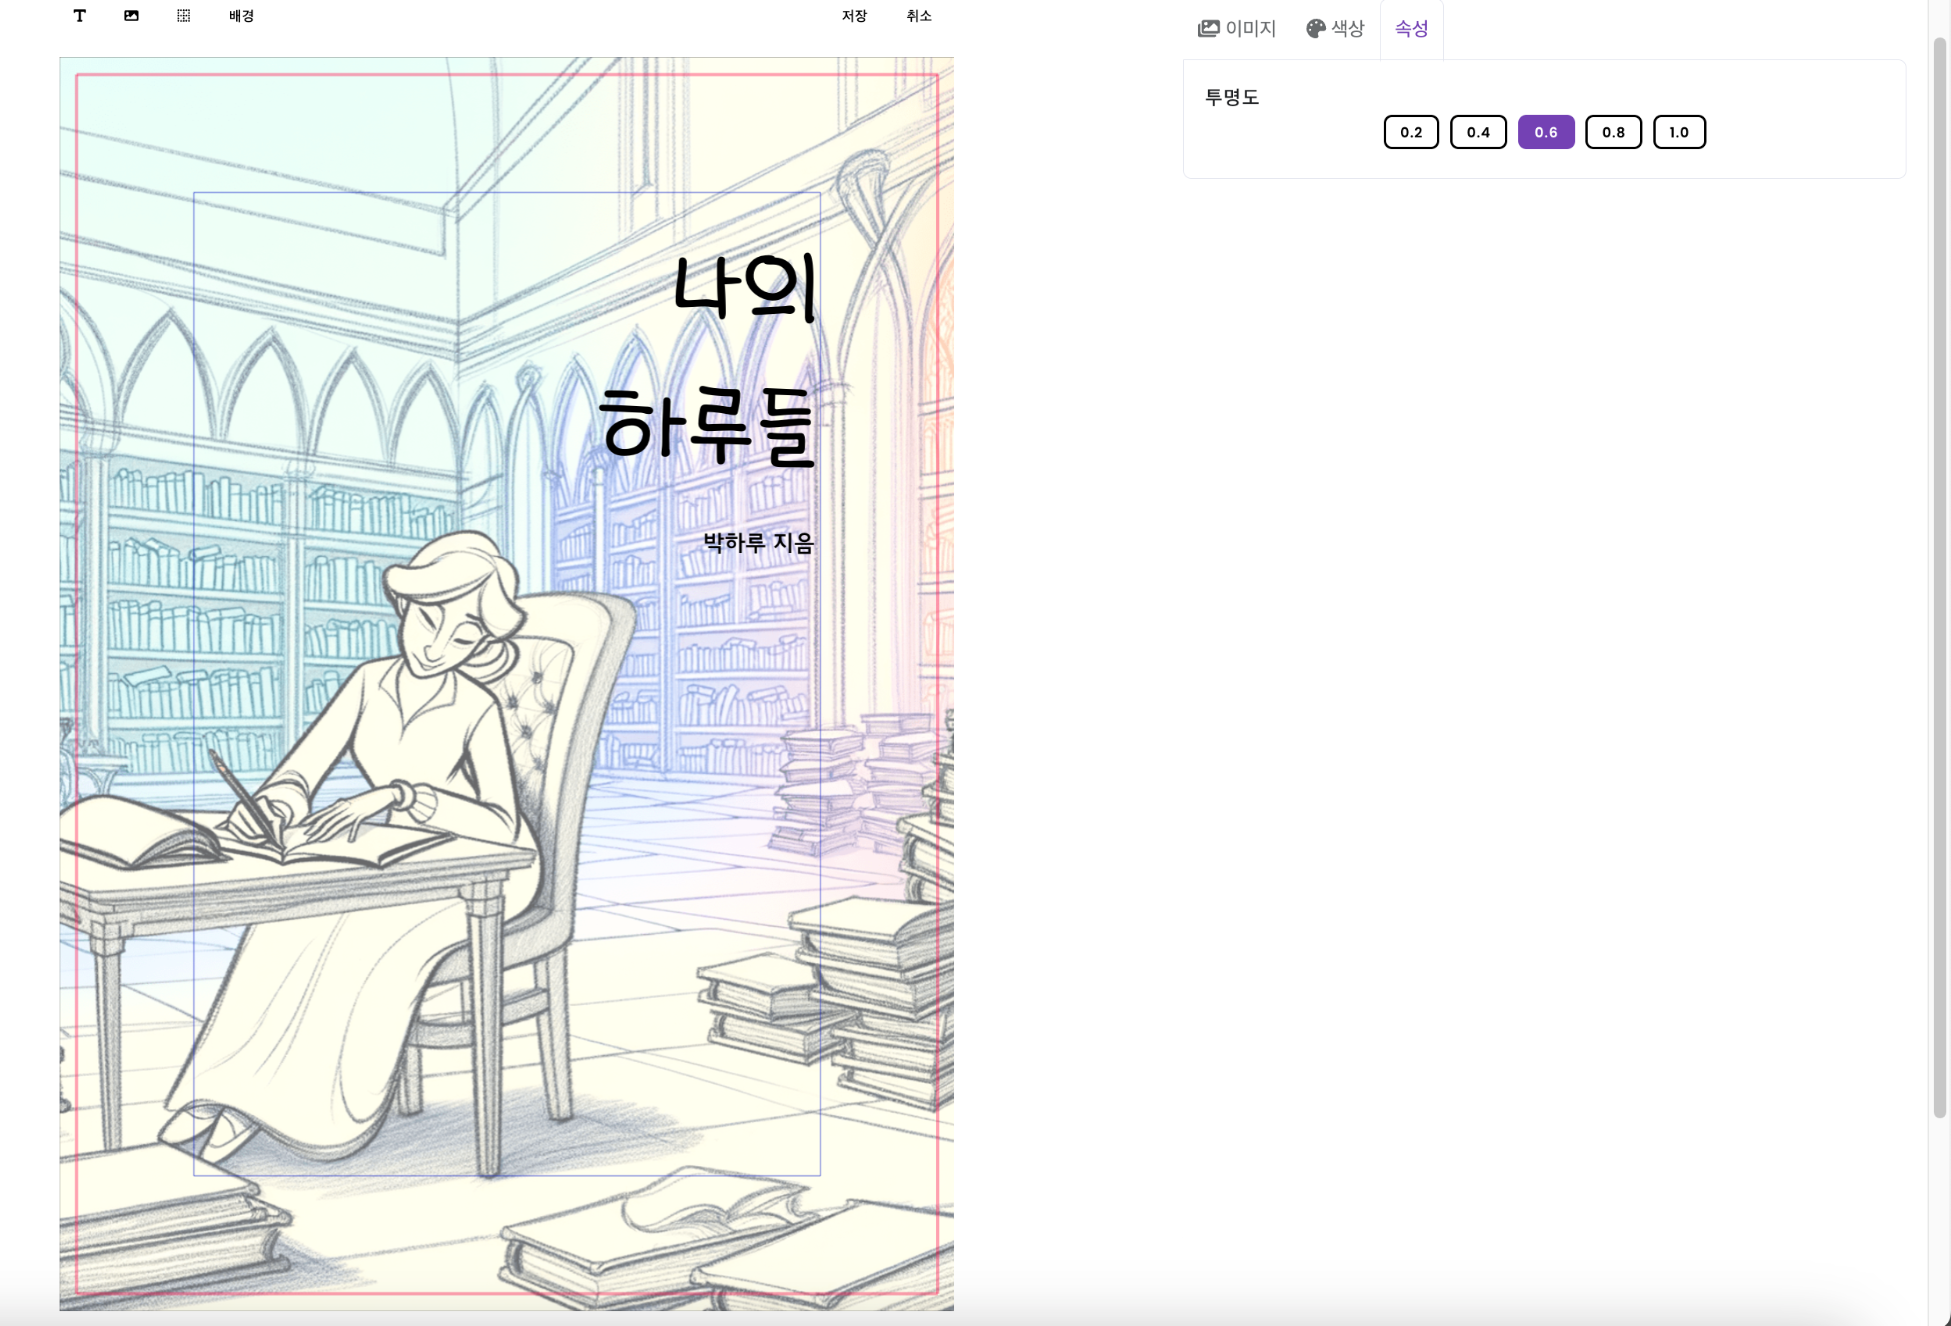
Task: Set opacity to 0.8
Action: (x=1612, y=132)
